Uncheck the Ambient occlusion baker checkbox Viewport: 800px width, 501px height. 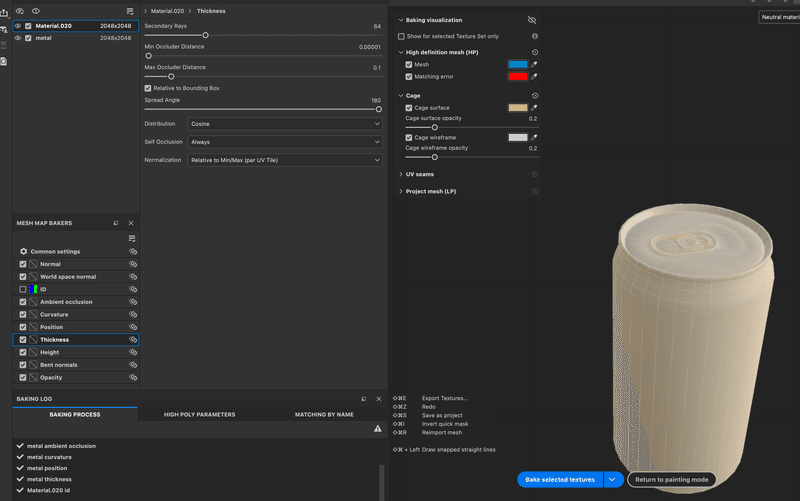click(23, 302)
